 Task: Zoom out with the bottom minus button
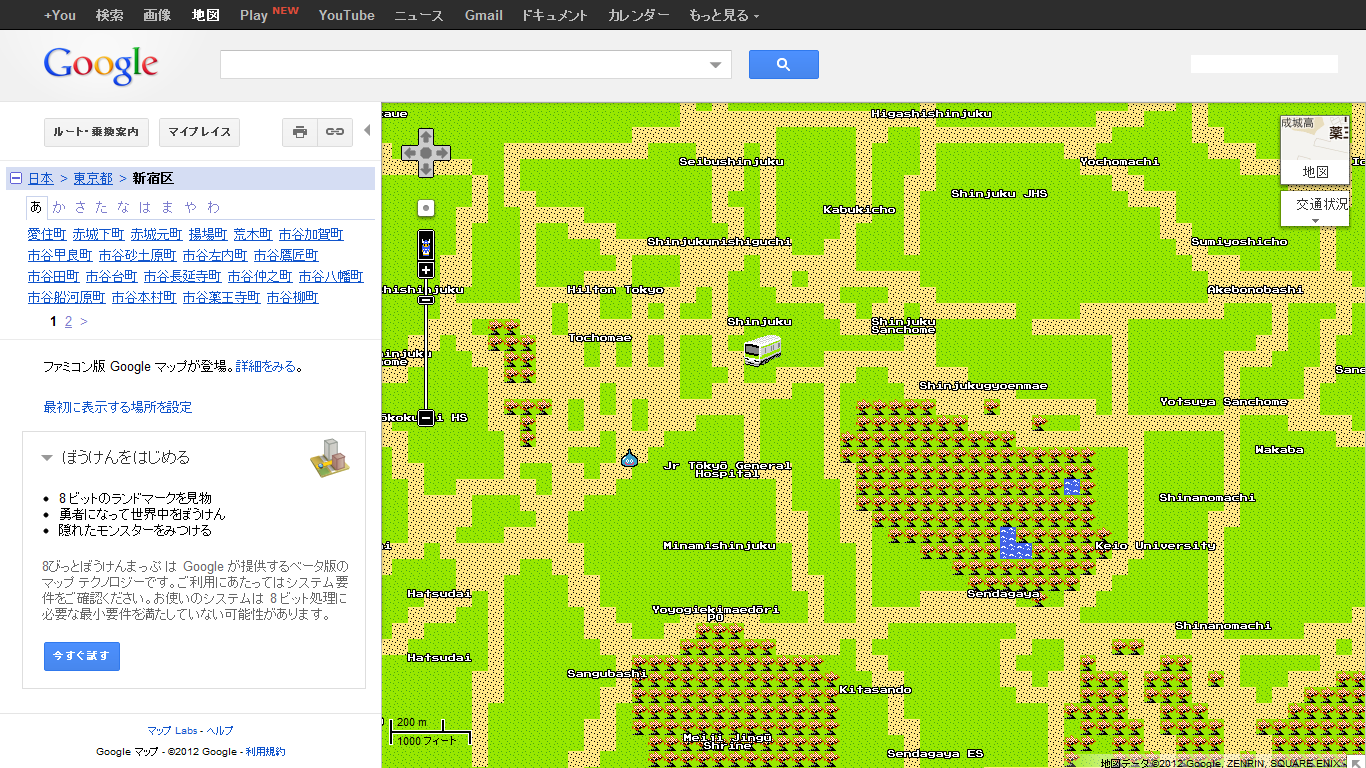click(x=426, y=418)
